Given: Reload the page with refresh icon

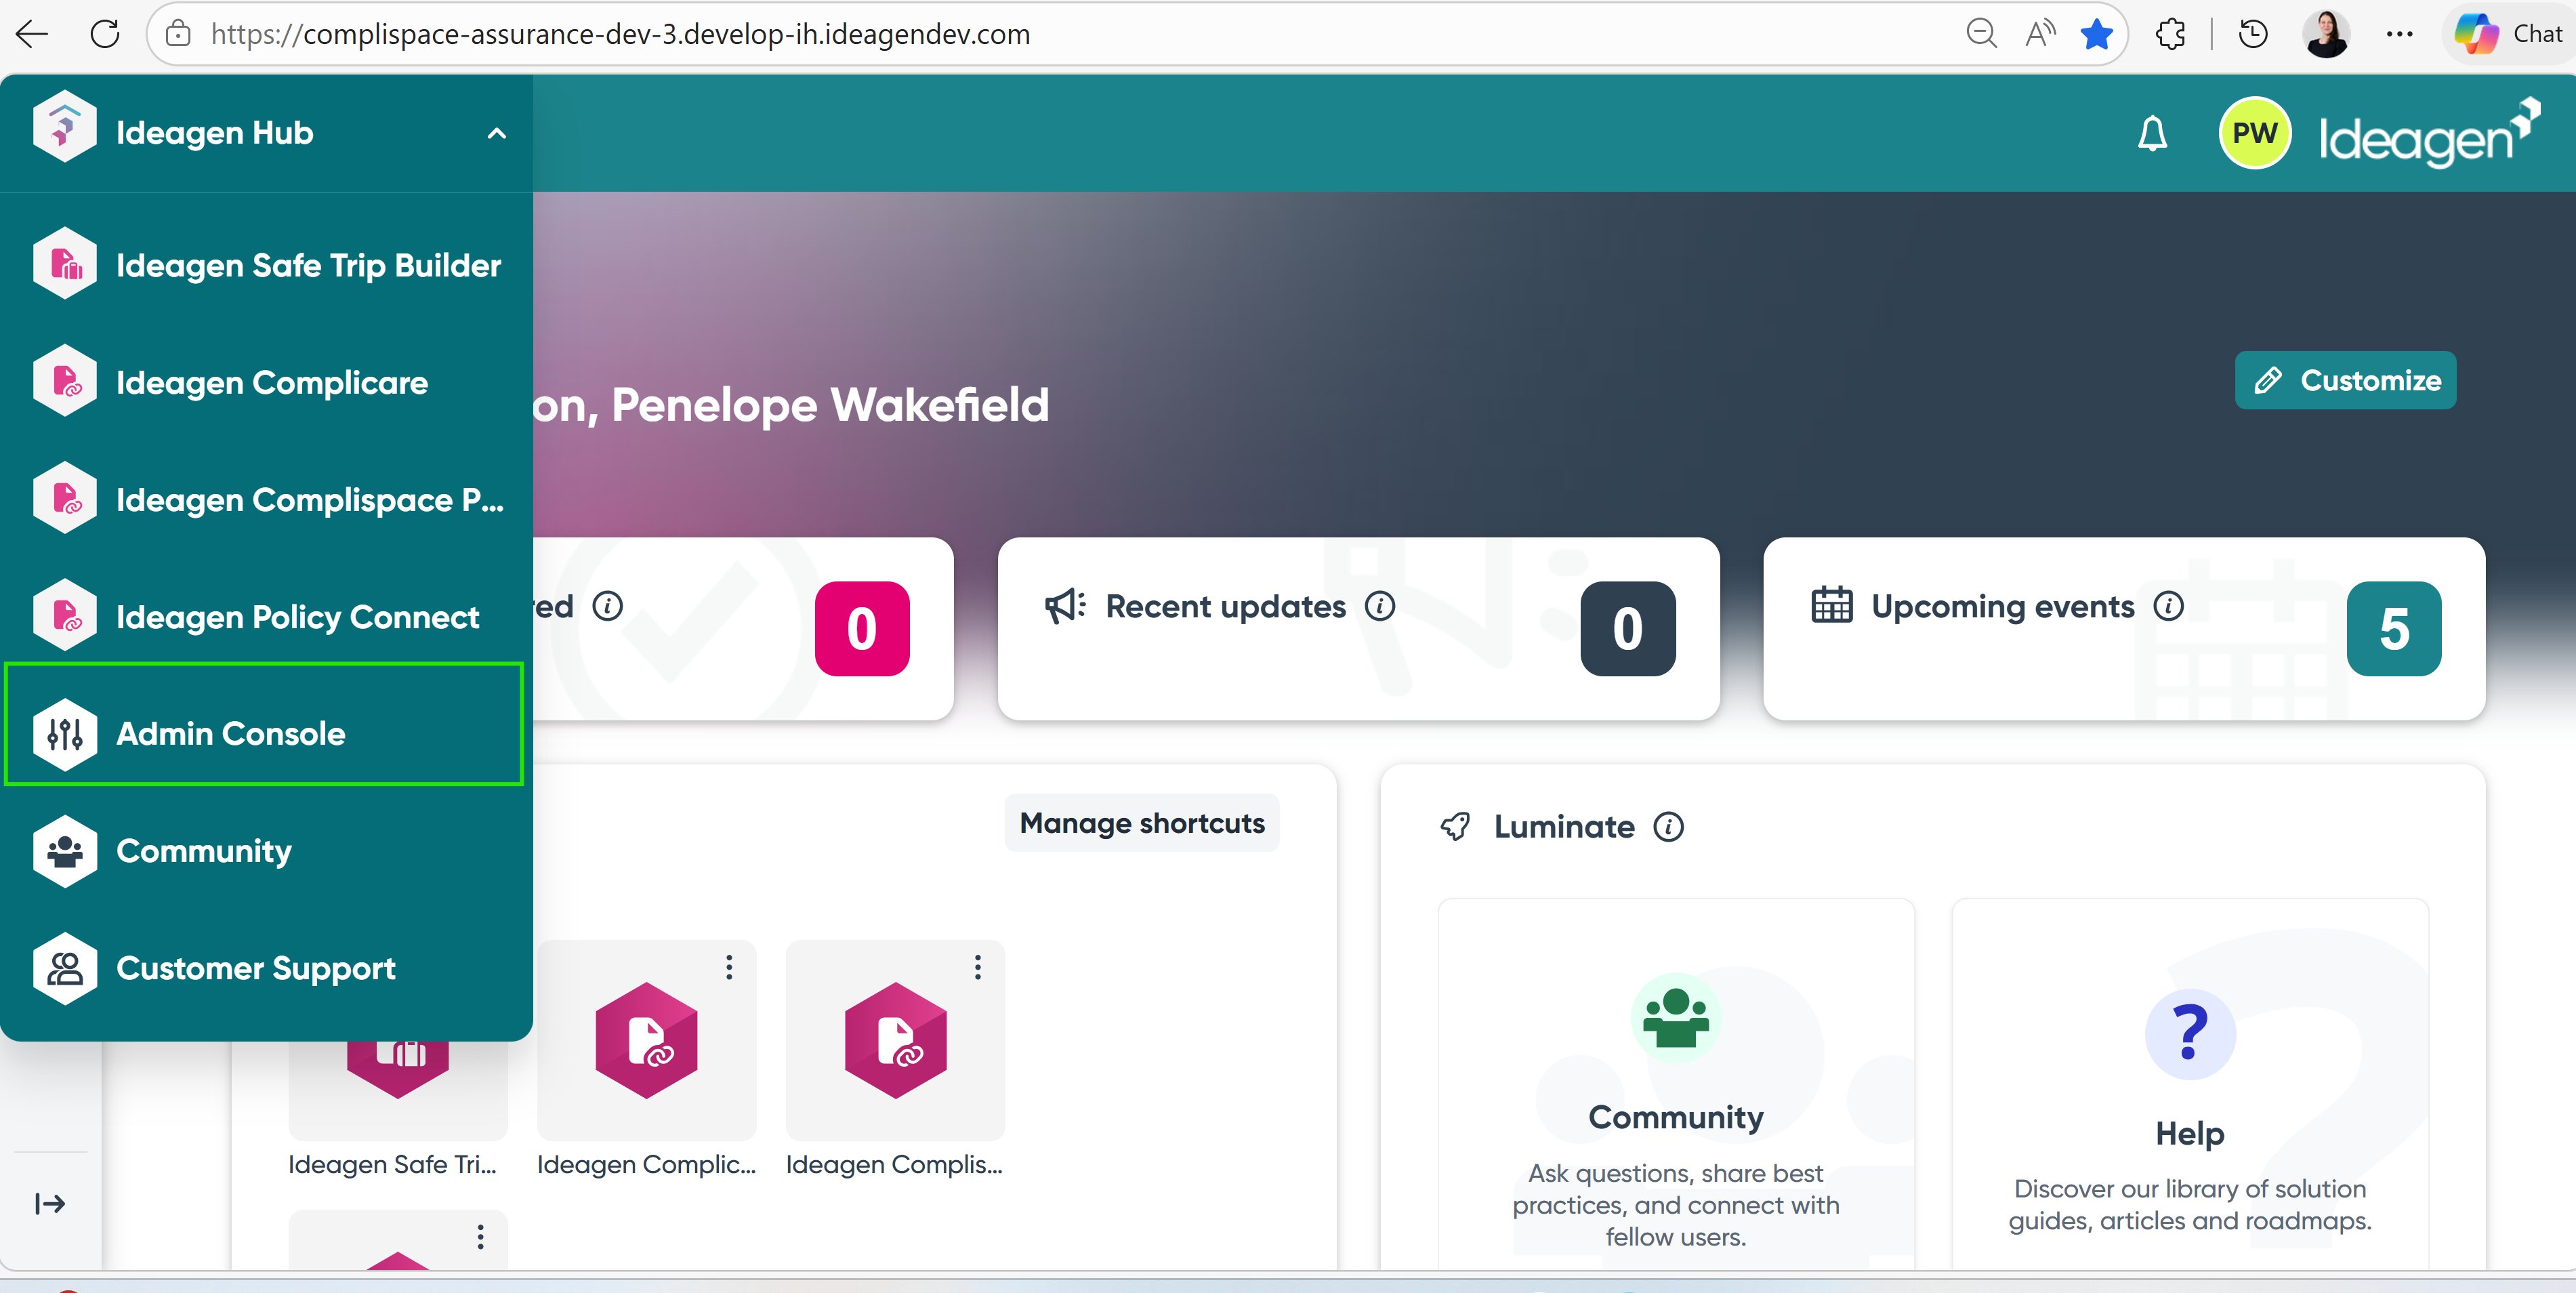Looking at the screenshot, I should [x=105, y=34].
